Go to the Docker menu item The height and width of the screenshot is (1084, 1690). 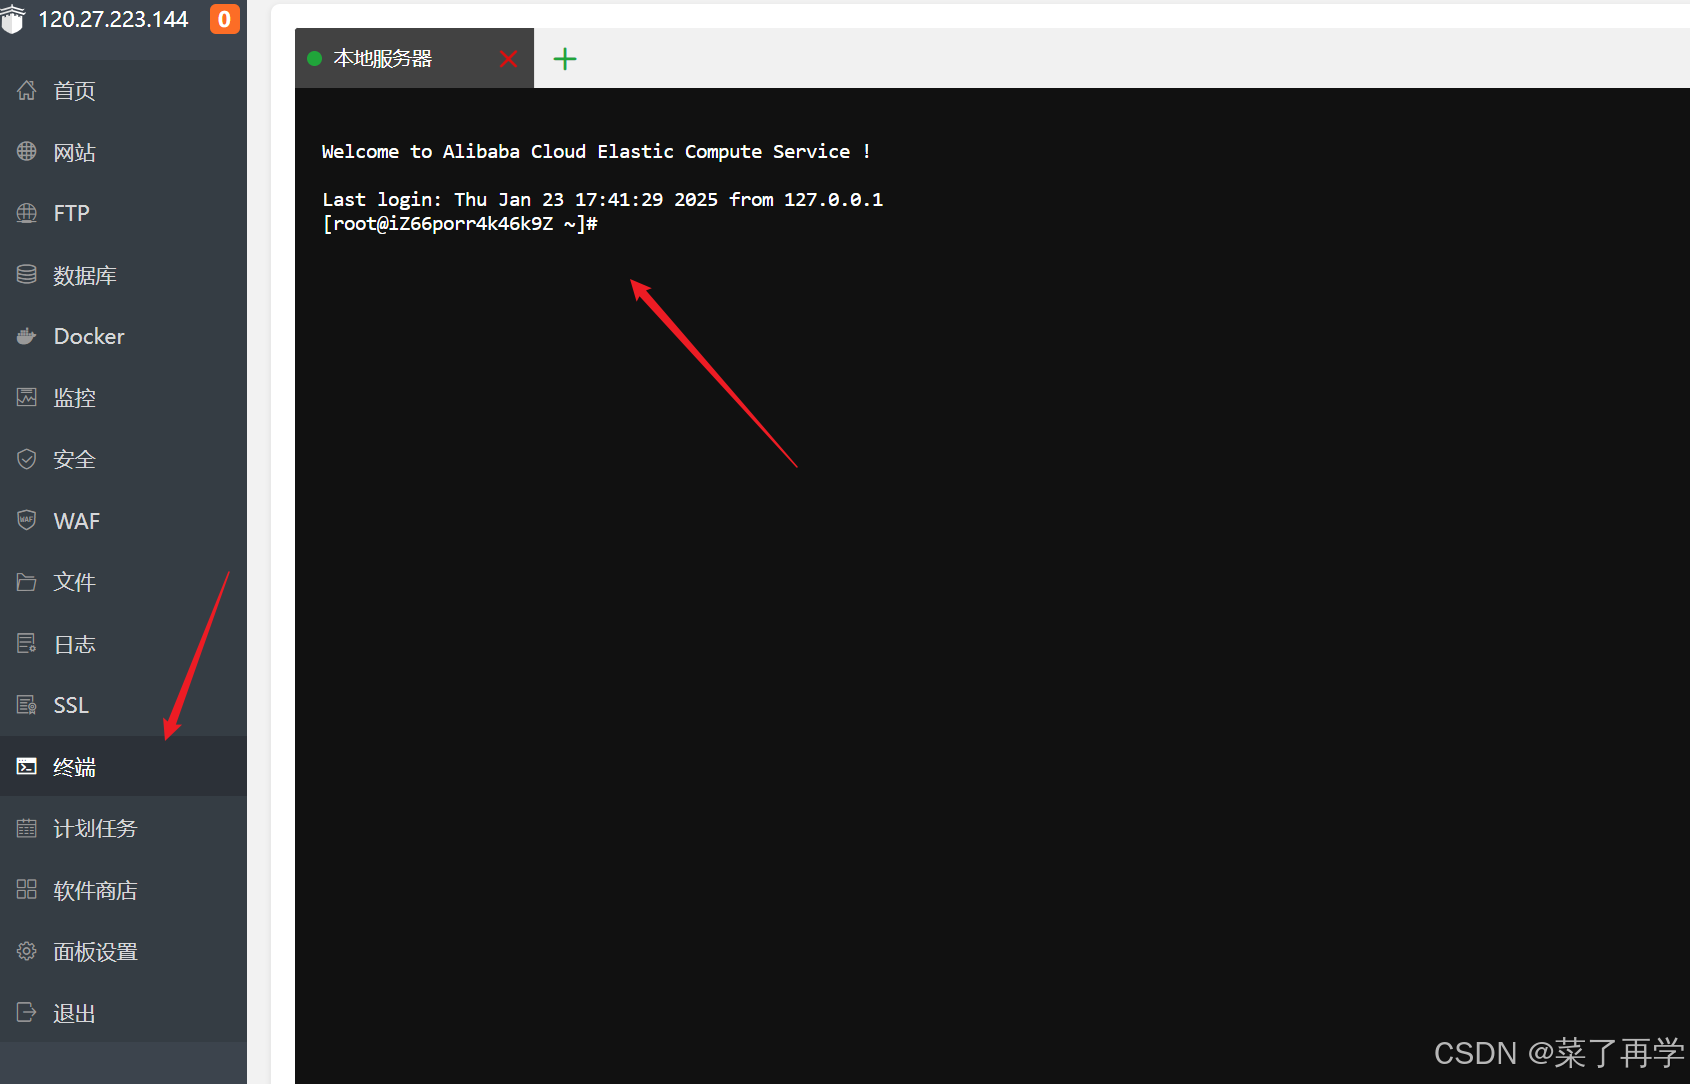click(x=123, y=336)
